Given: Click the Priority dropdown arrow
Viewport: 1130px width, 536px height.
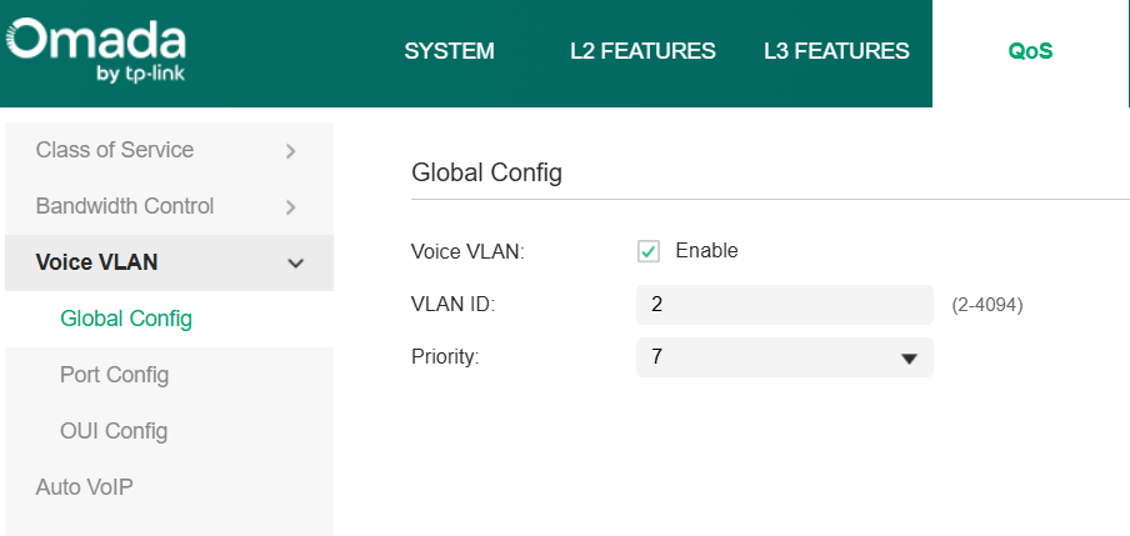Looking at the screenshot, I should (x=909, y=359).
